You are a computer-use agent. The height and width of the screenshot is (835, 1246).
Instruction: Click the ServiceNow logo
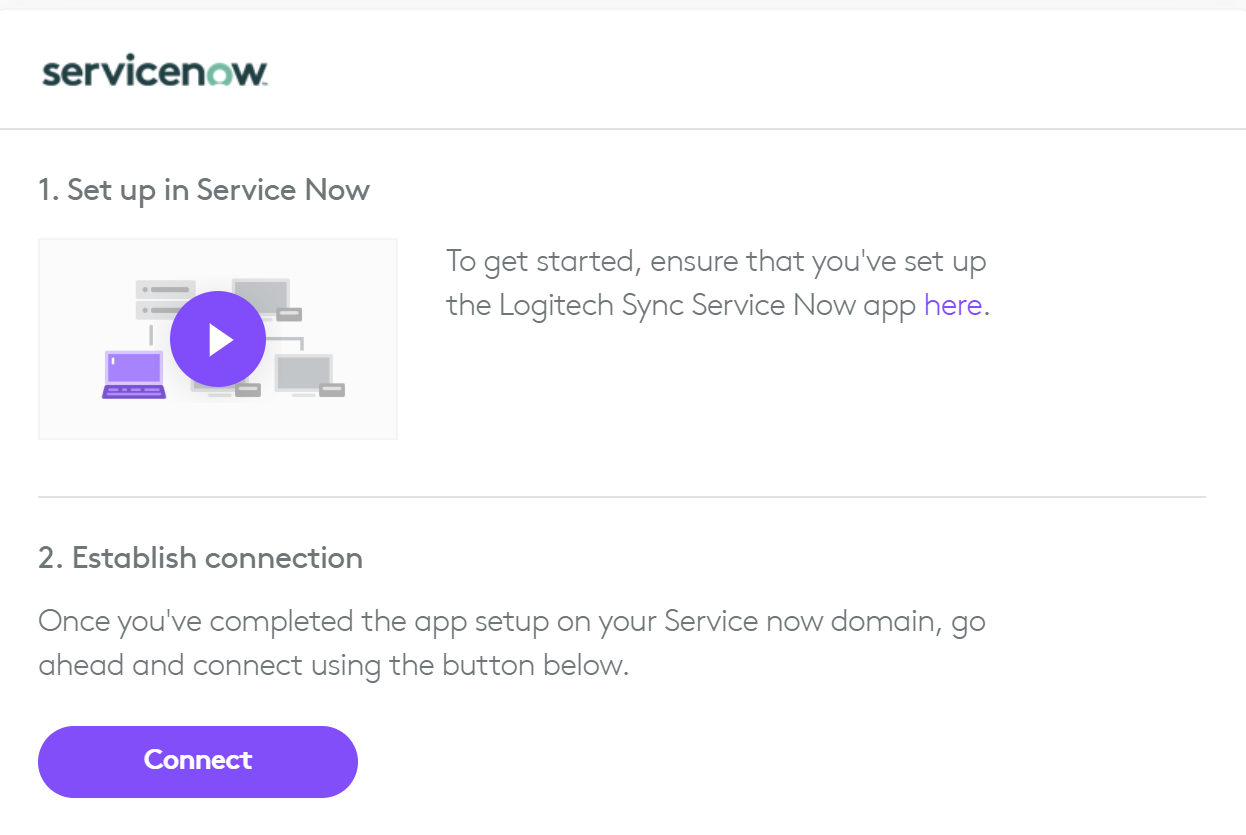coord(154,73)
